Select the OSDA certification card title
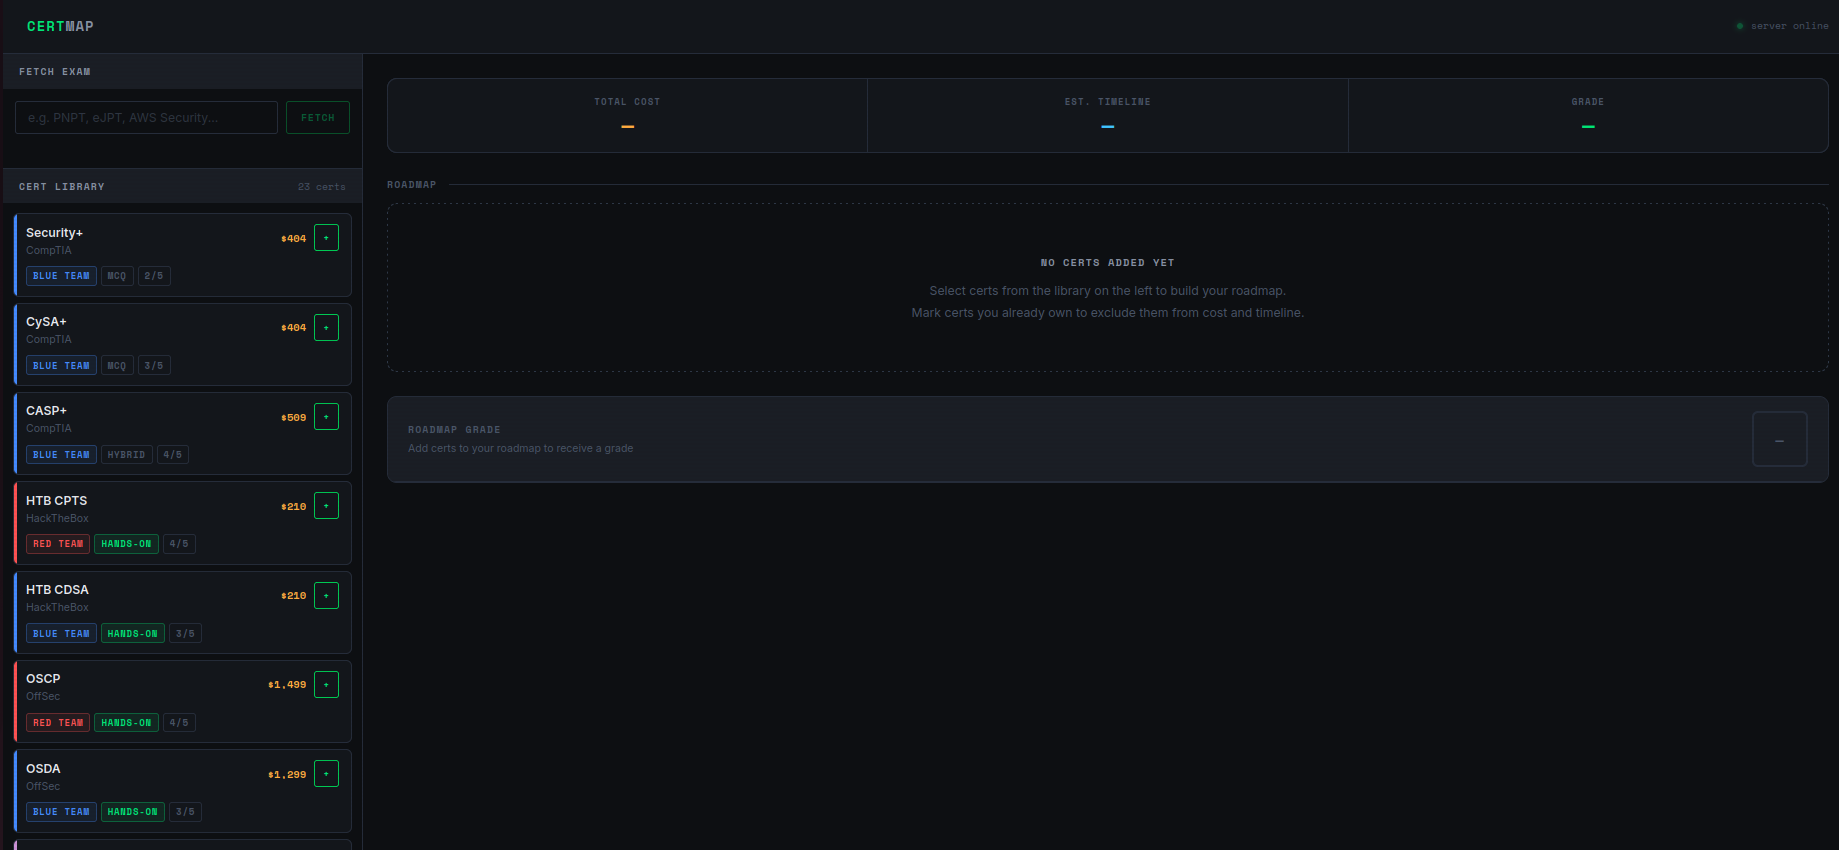 pyautogui.click(x=43, y=769)
